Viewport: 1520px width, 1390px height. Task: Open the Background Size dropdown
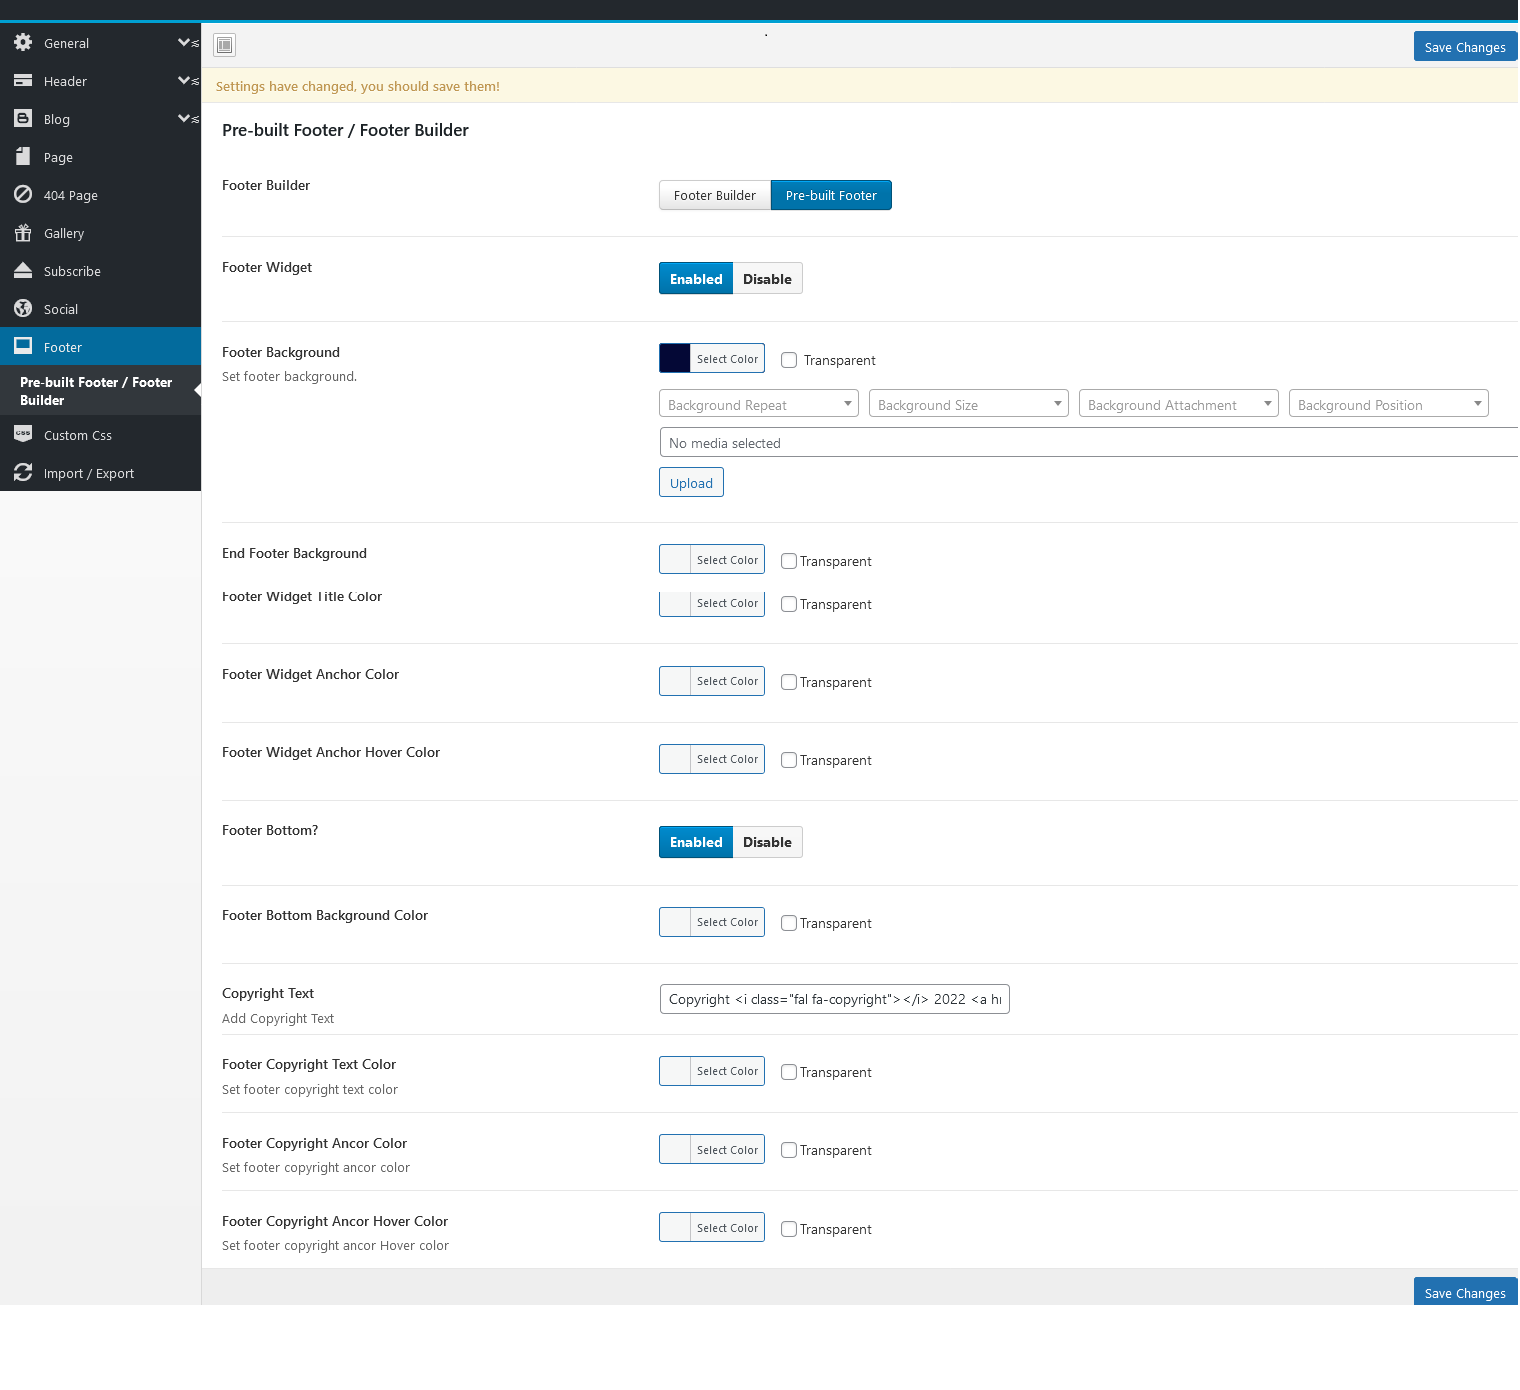pos(968,404)
